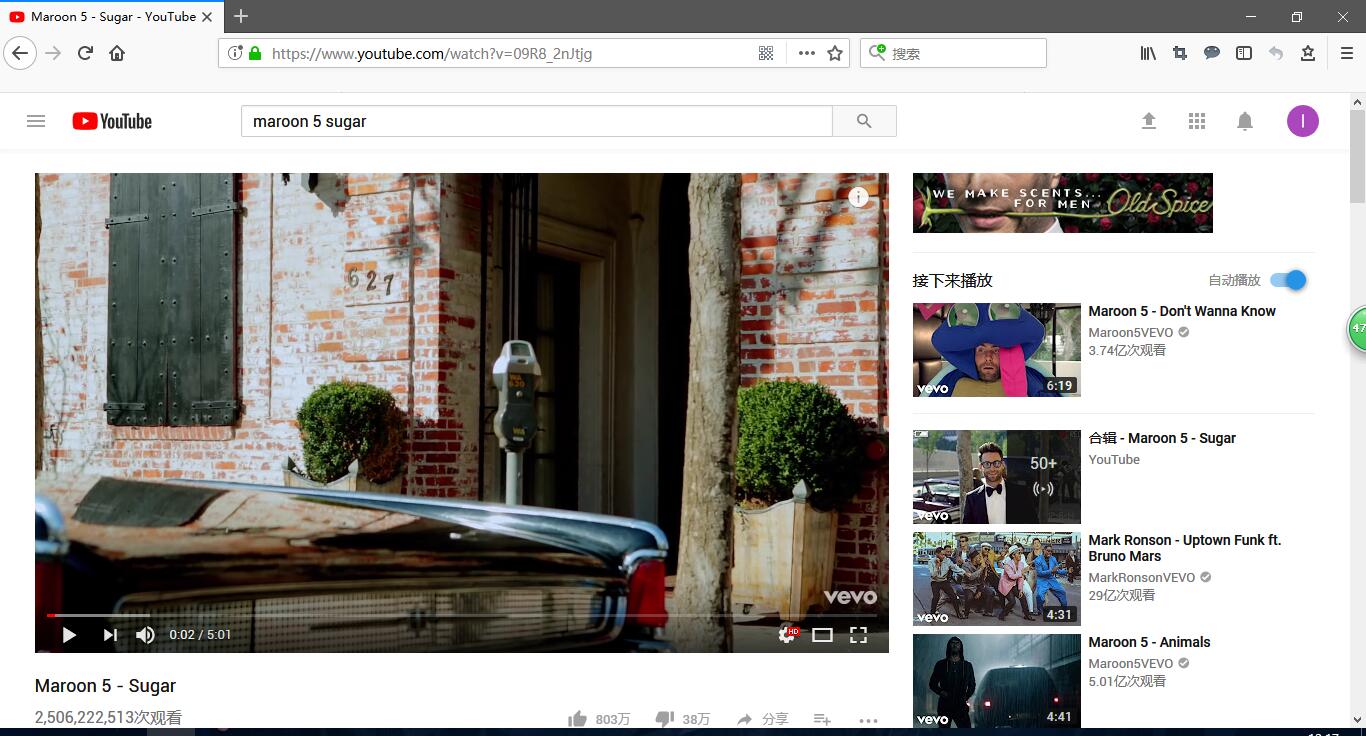
Task: Show the video info card icon
Action: [x=858, y=197]
